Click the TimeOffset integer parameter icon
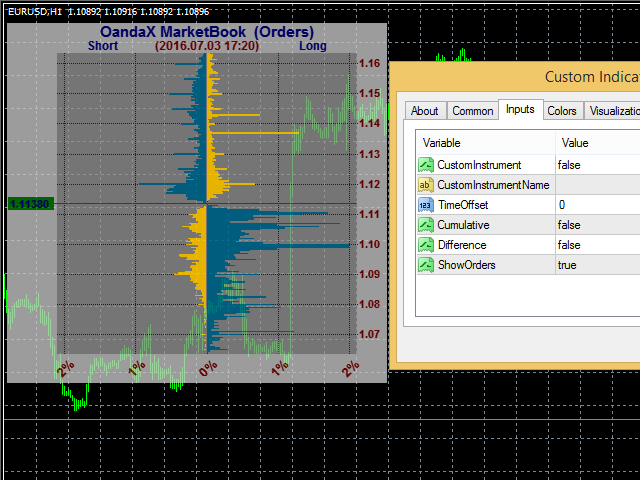 pyautogui.click(x=426, y=205)
